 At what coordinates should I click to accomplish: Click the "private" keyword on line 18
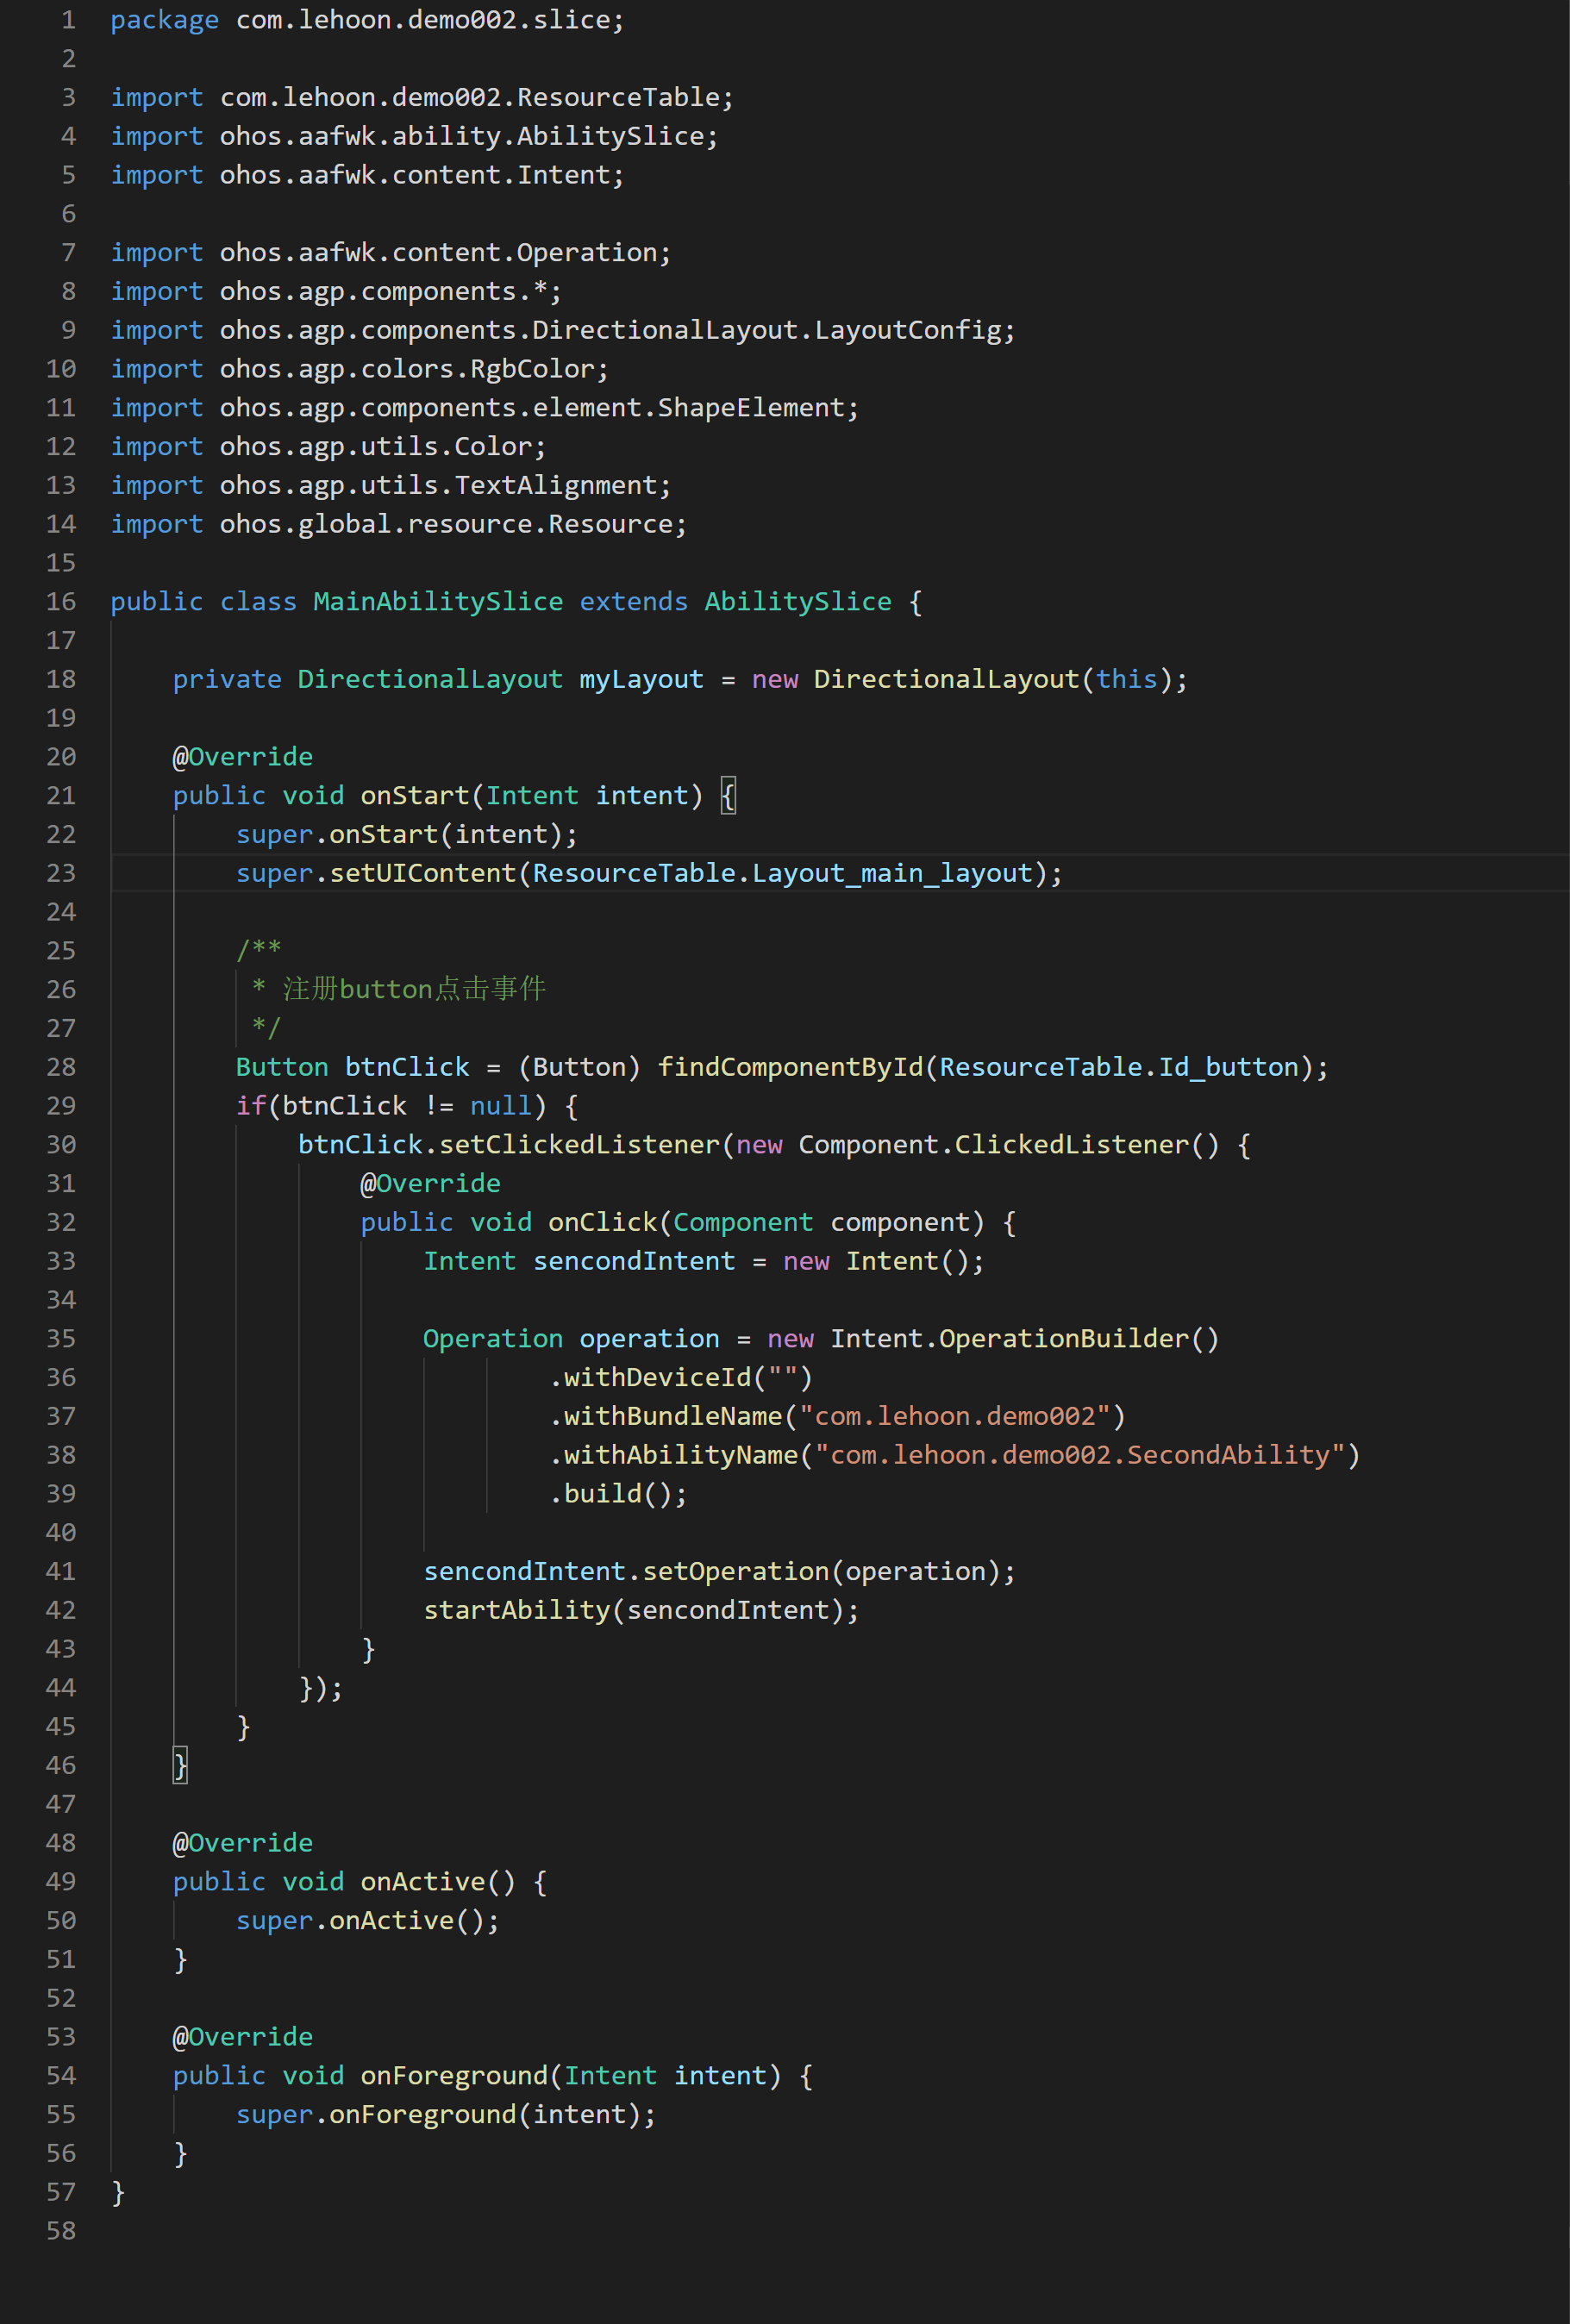(227, 680)
